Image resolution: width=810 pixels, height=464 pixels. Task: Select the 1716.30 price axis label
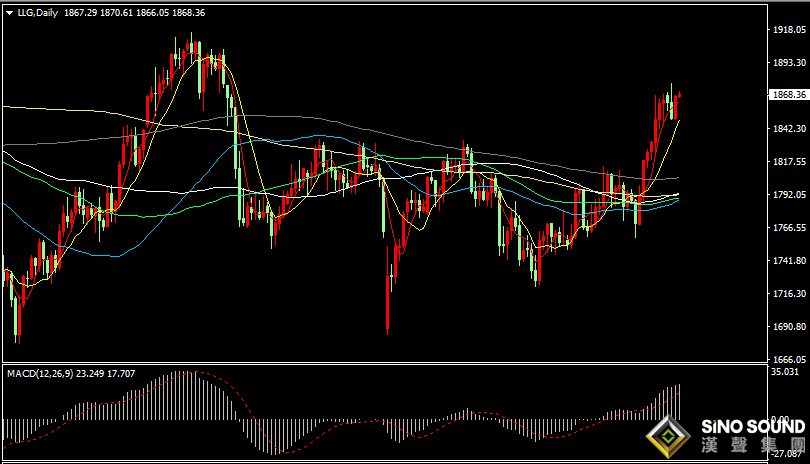coord(789,293)
